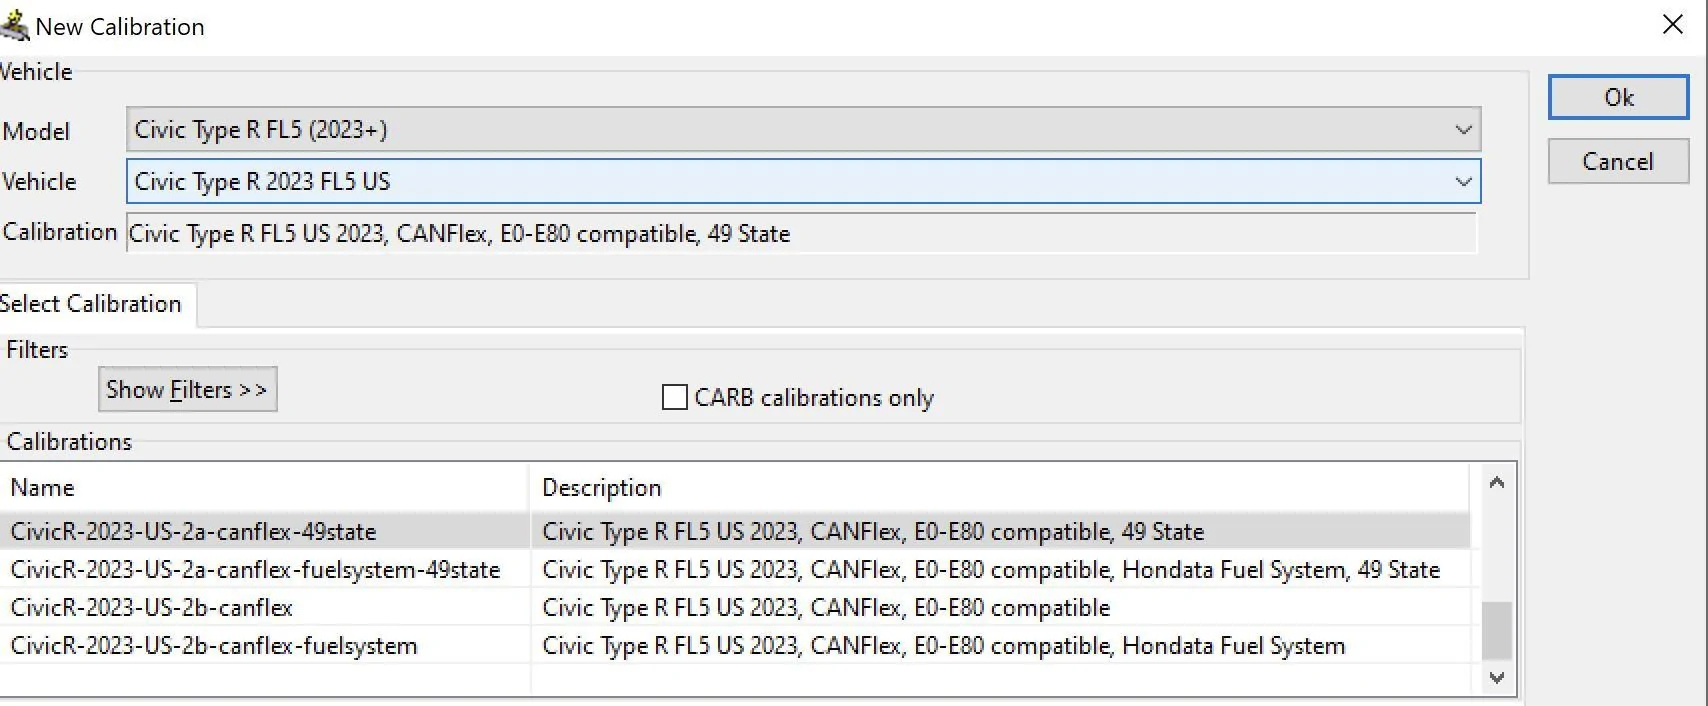The image size is (1708, 706).
Task: Confirm with the Ok button
Action: tap(1618, 97)
